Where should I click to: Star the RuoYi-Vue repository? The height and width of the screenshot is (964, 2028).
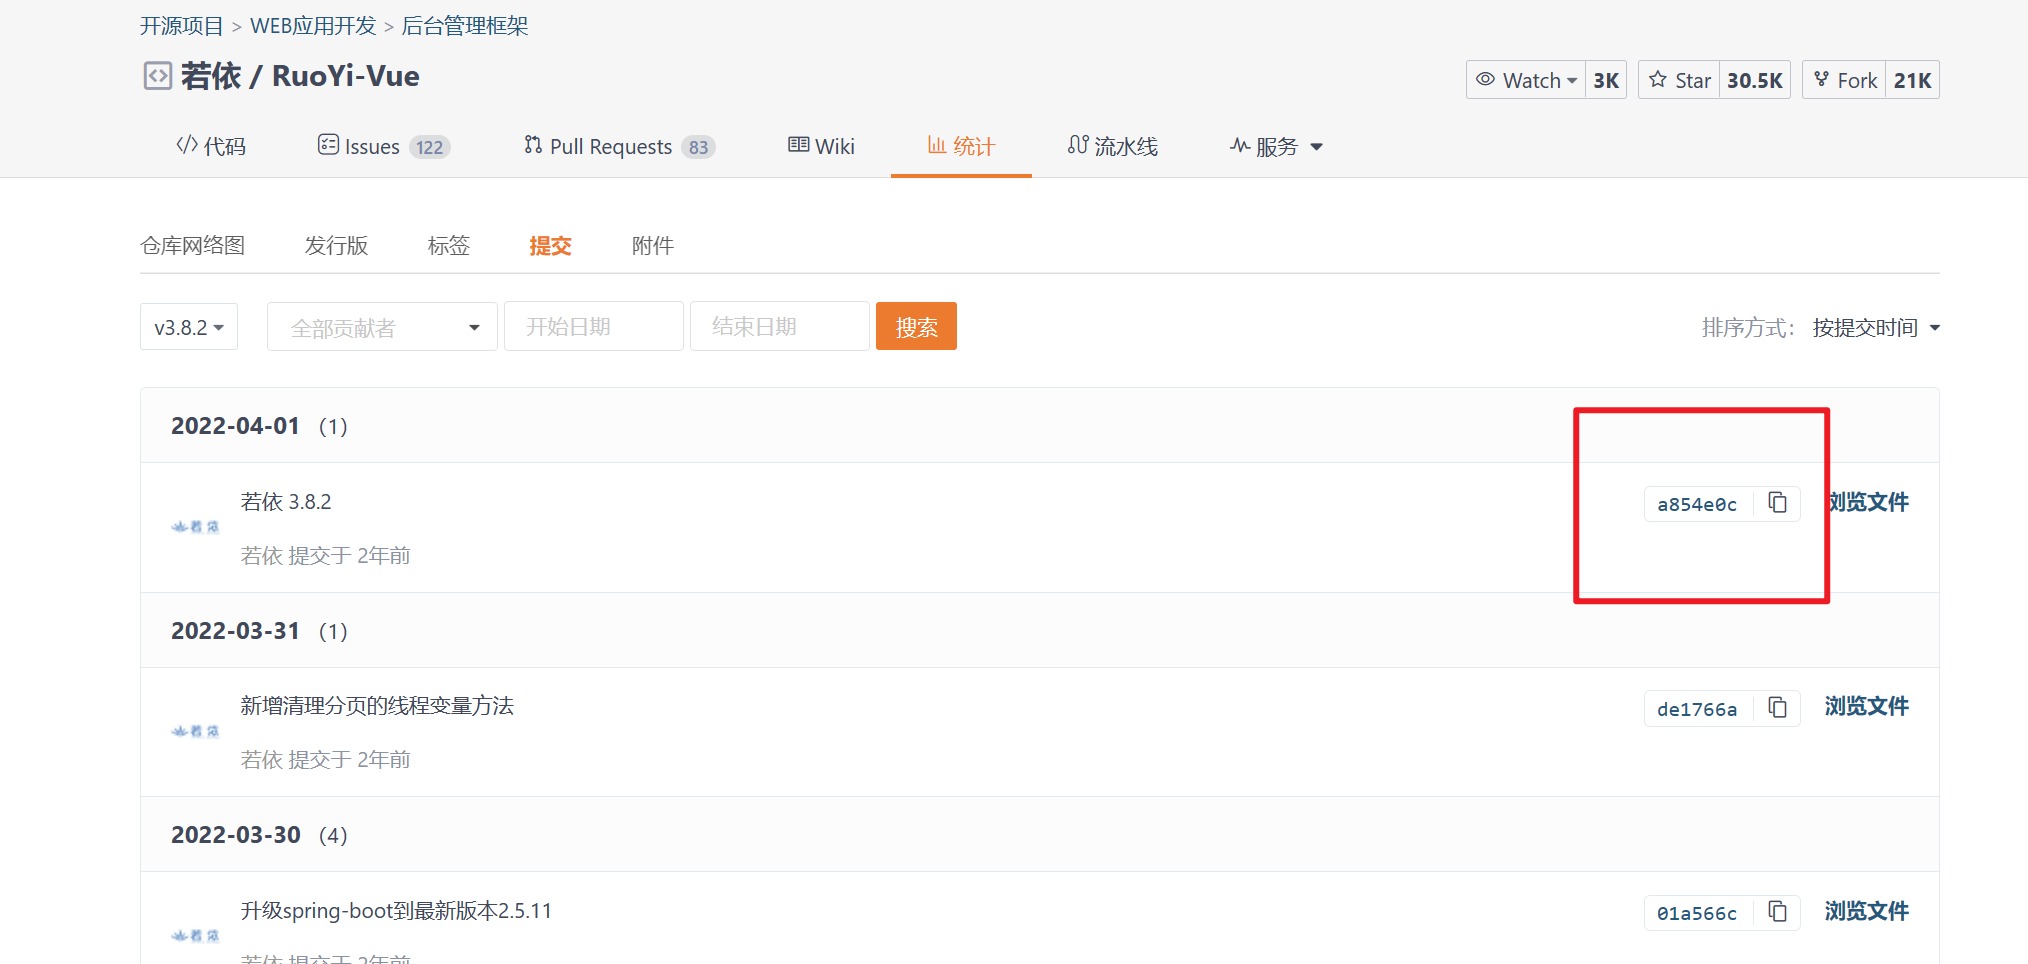[1679, 80]
